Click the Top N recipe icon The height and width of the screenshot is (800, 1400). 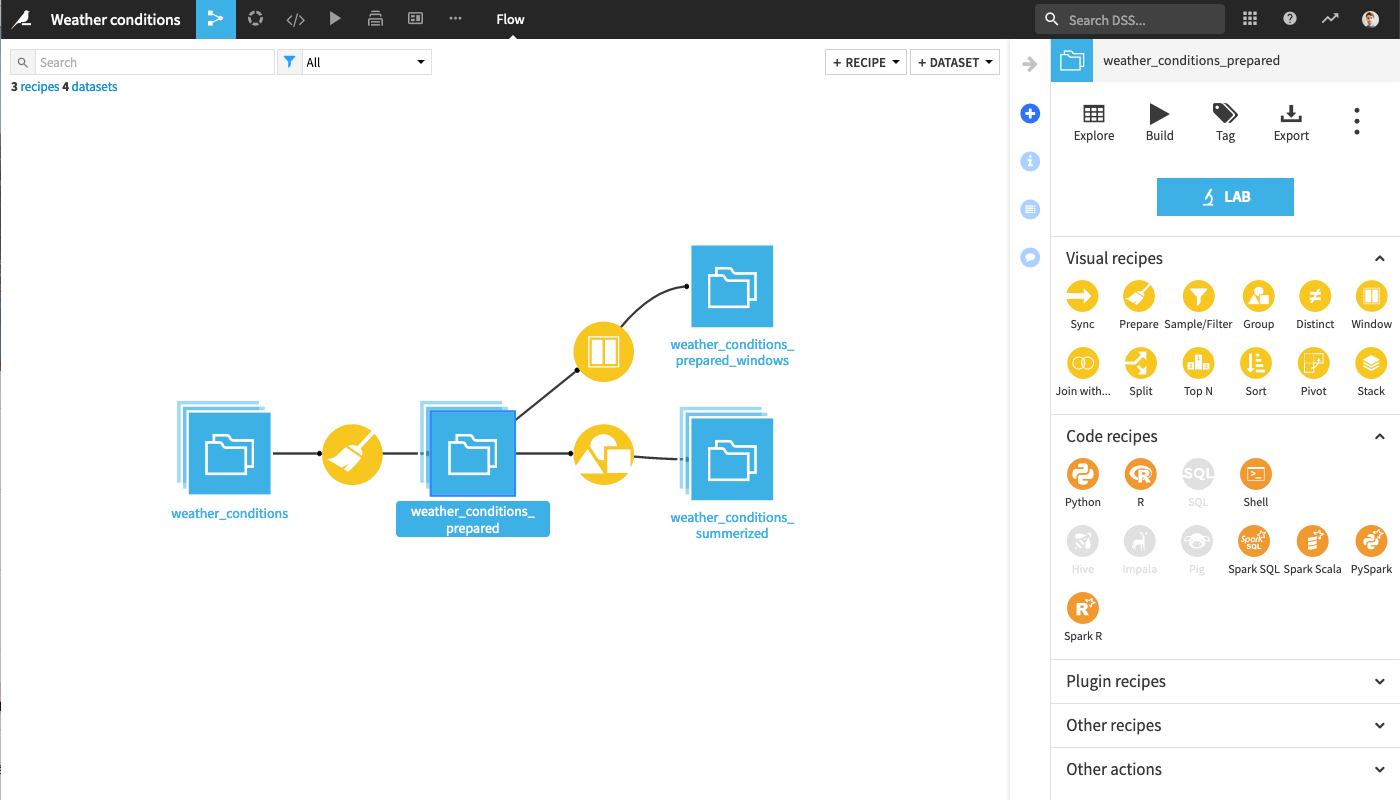pos(1198,364)
